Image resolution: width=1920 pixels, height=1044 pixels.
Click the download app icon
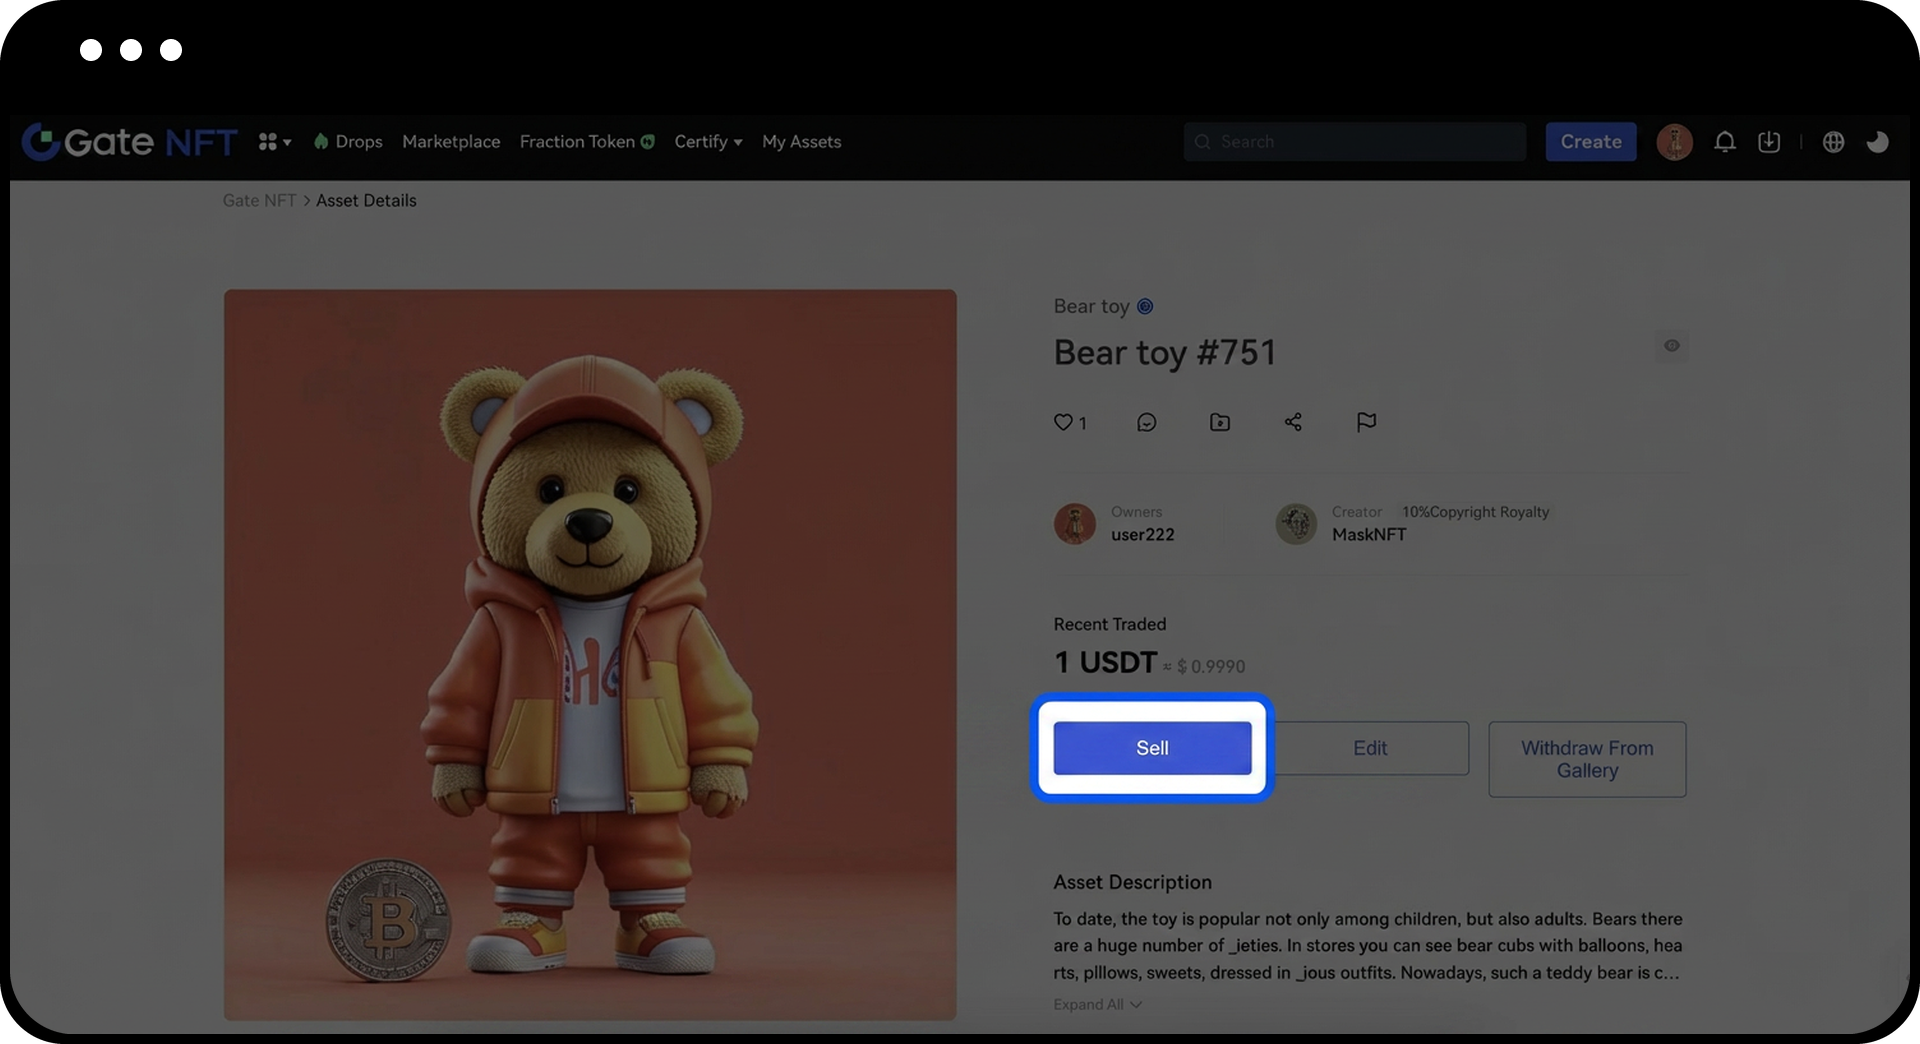coord(1769,142)
